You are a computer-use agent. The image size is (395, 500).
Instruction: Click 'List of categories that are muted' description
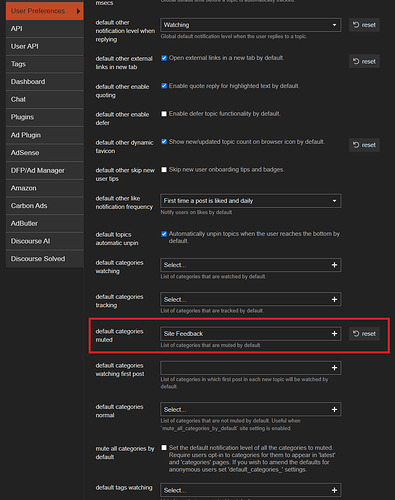pos(210,345)
